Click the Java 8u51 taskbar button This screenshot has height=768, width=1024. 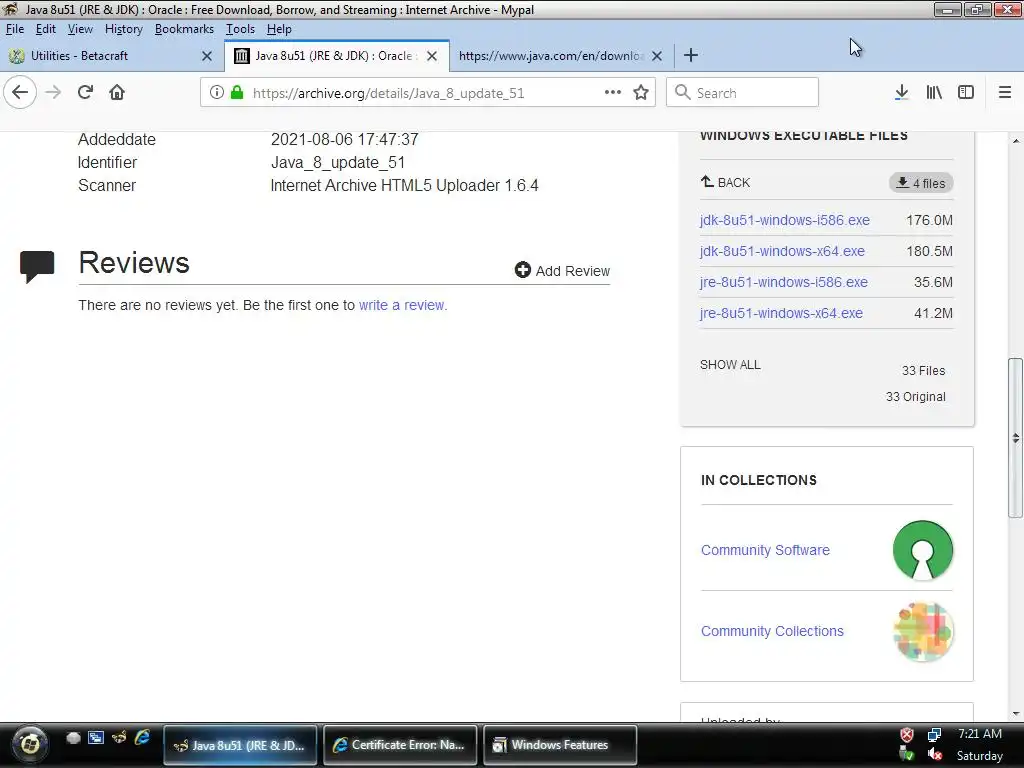pos(240,744)
